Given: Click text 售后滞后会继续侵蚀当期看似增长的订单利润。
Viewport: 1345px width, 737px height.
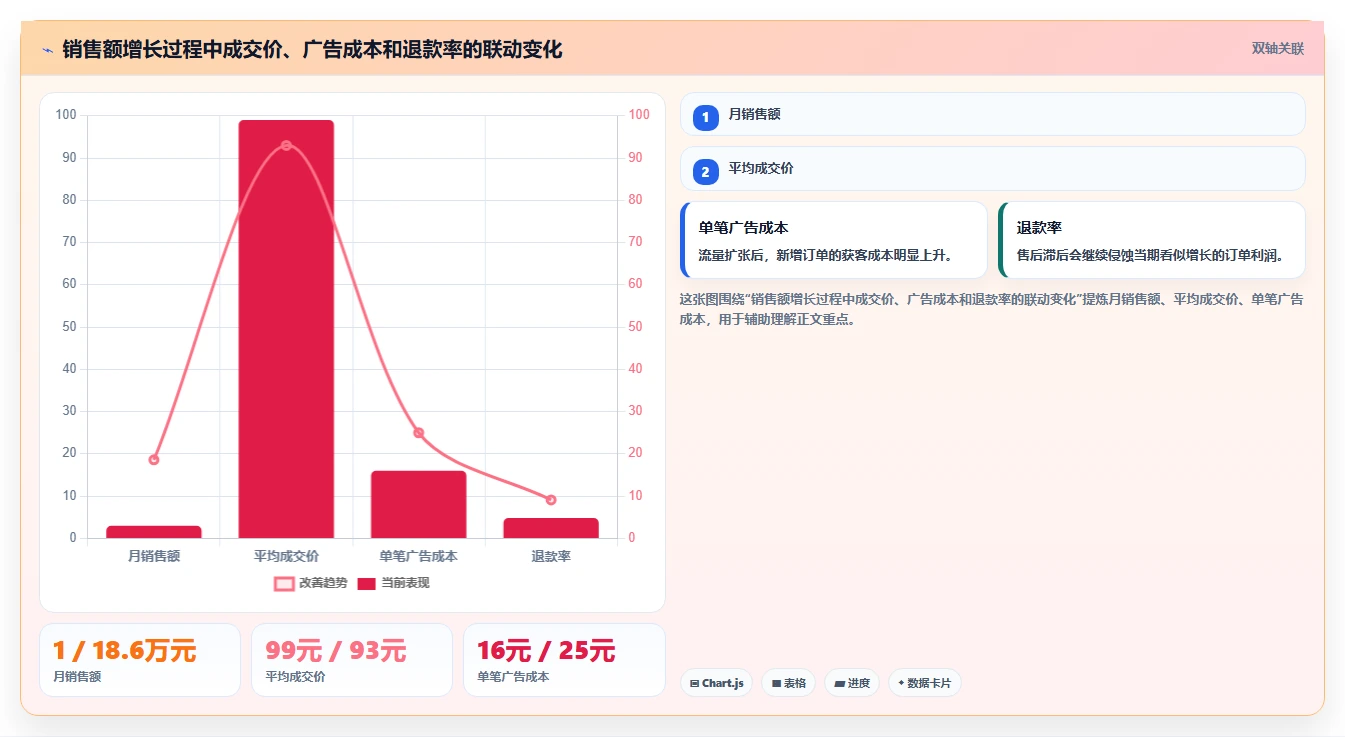Looking at the screenshot, I should click(x=1150, y=256).
